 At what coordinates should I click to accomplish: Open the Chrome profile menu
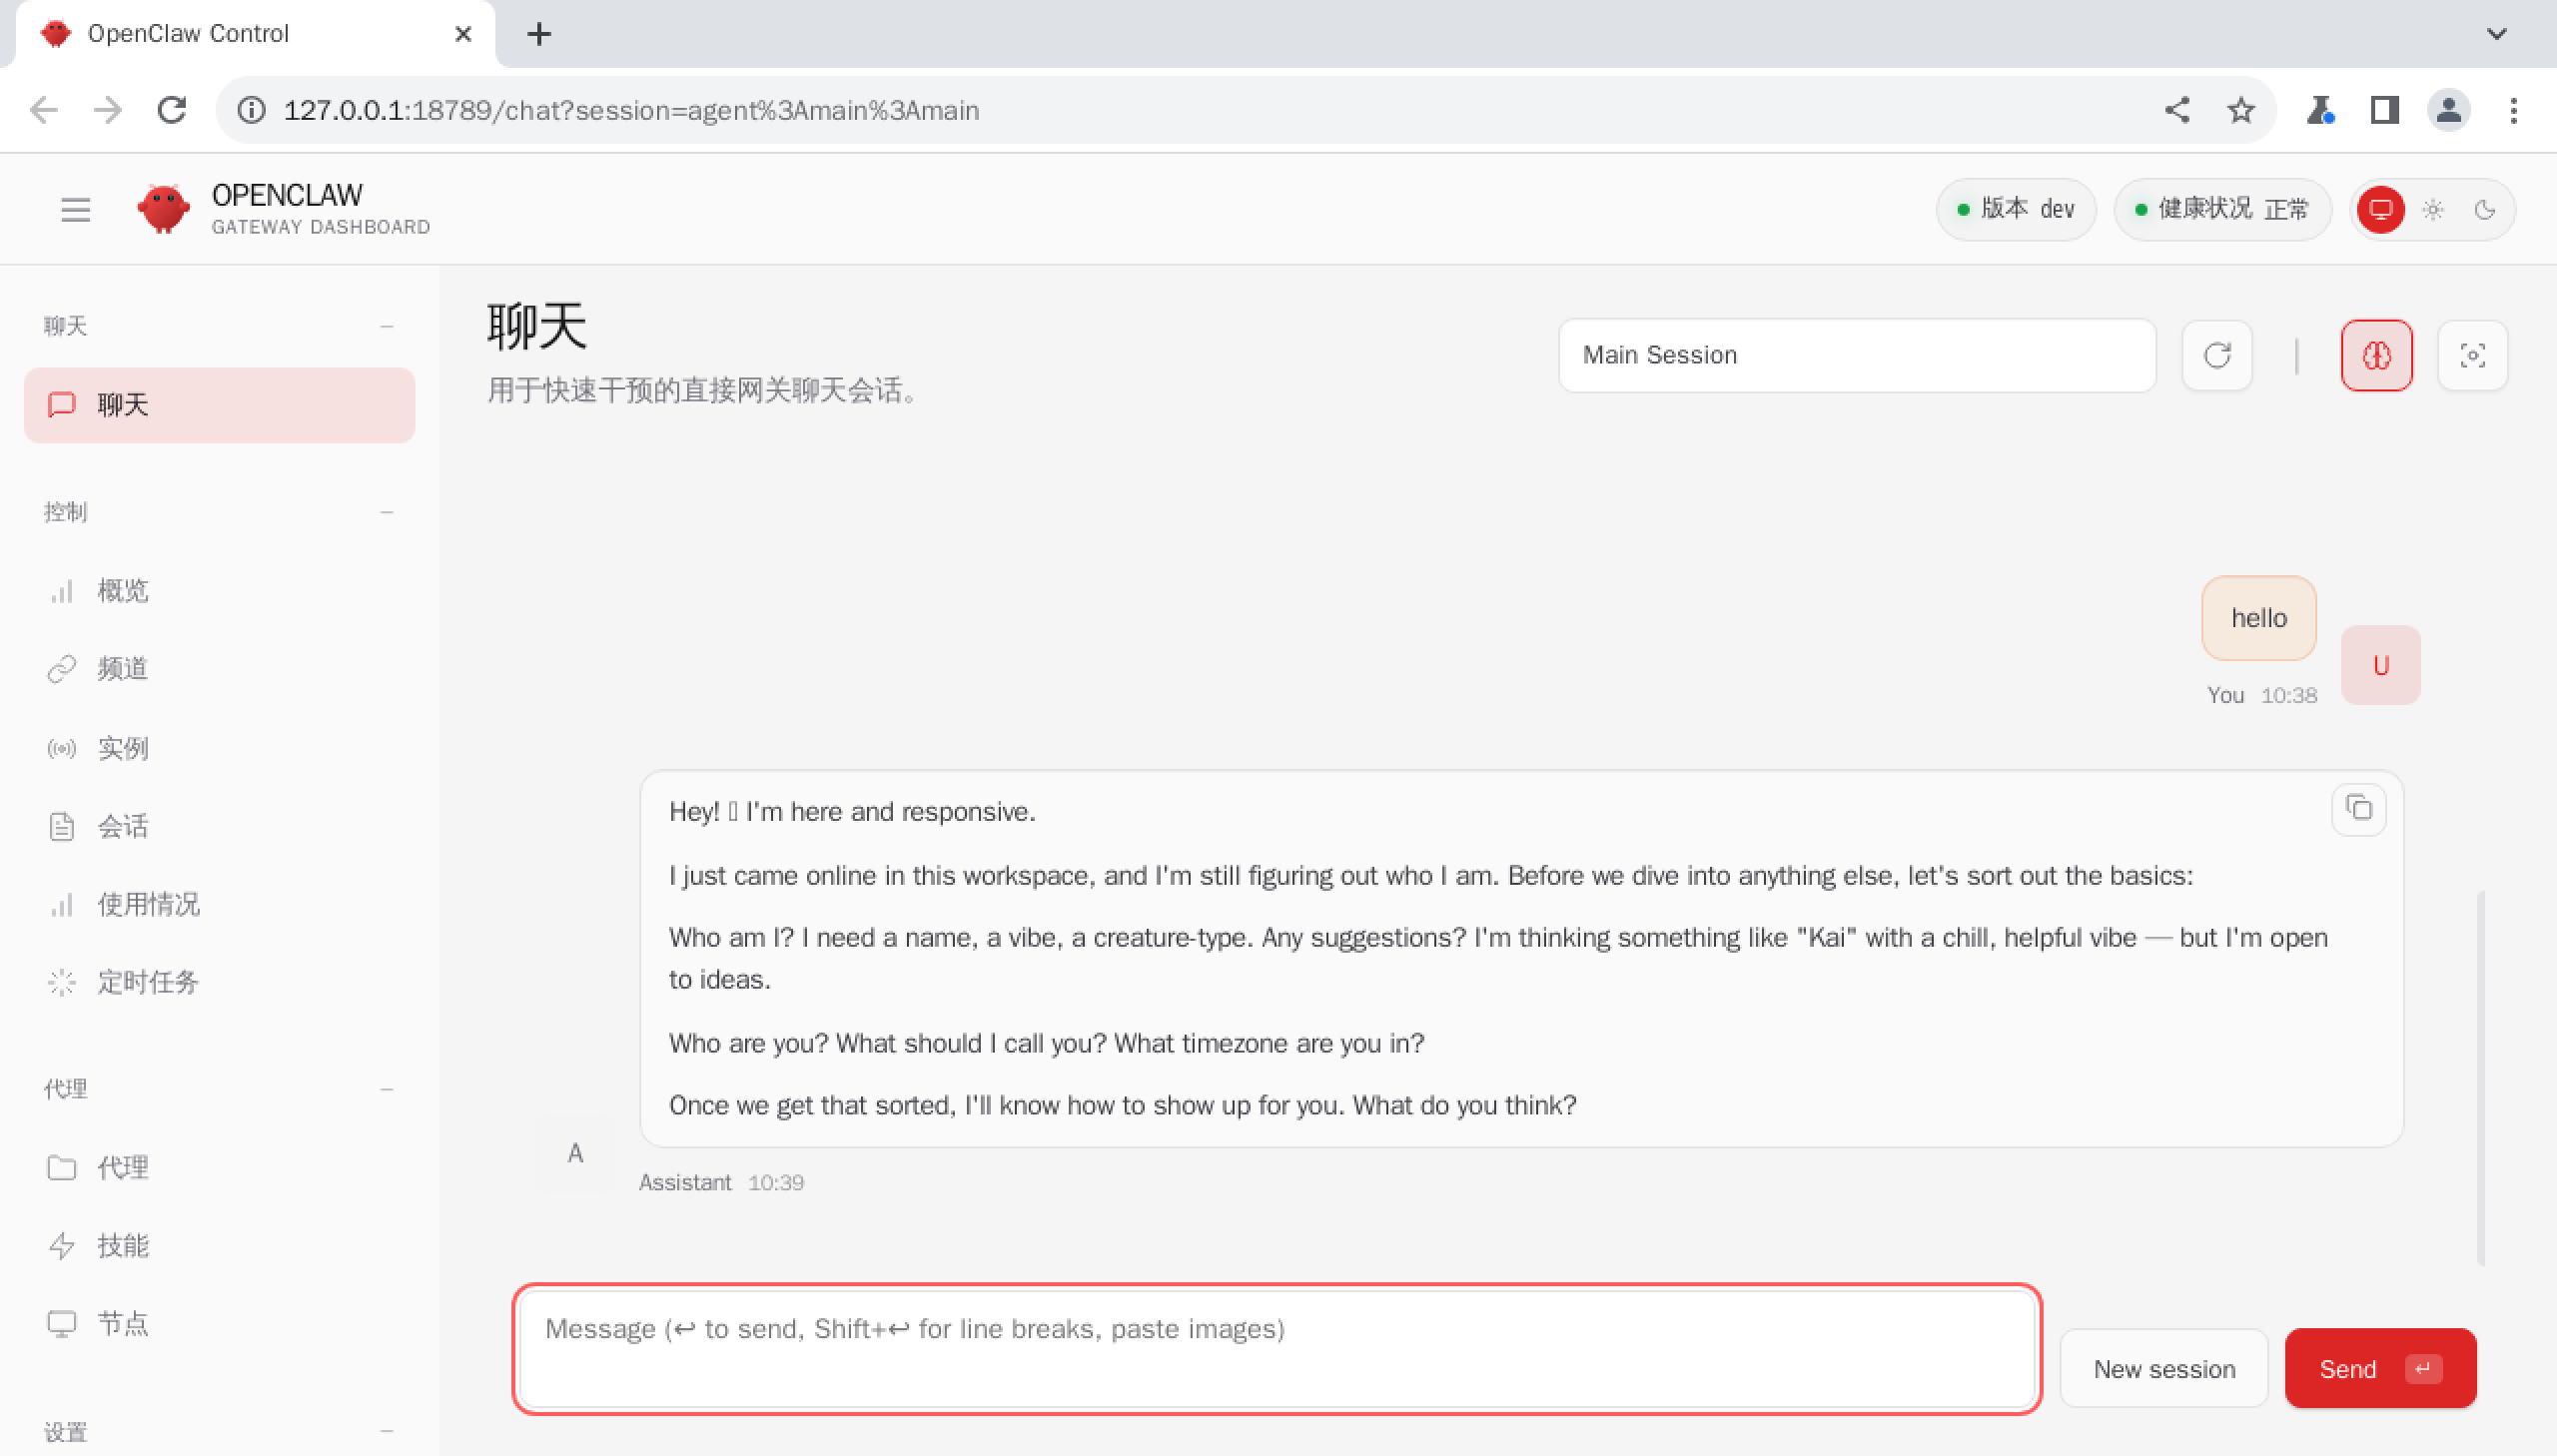[2449, 110]
